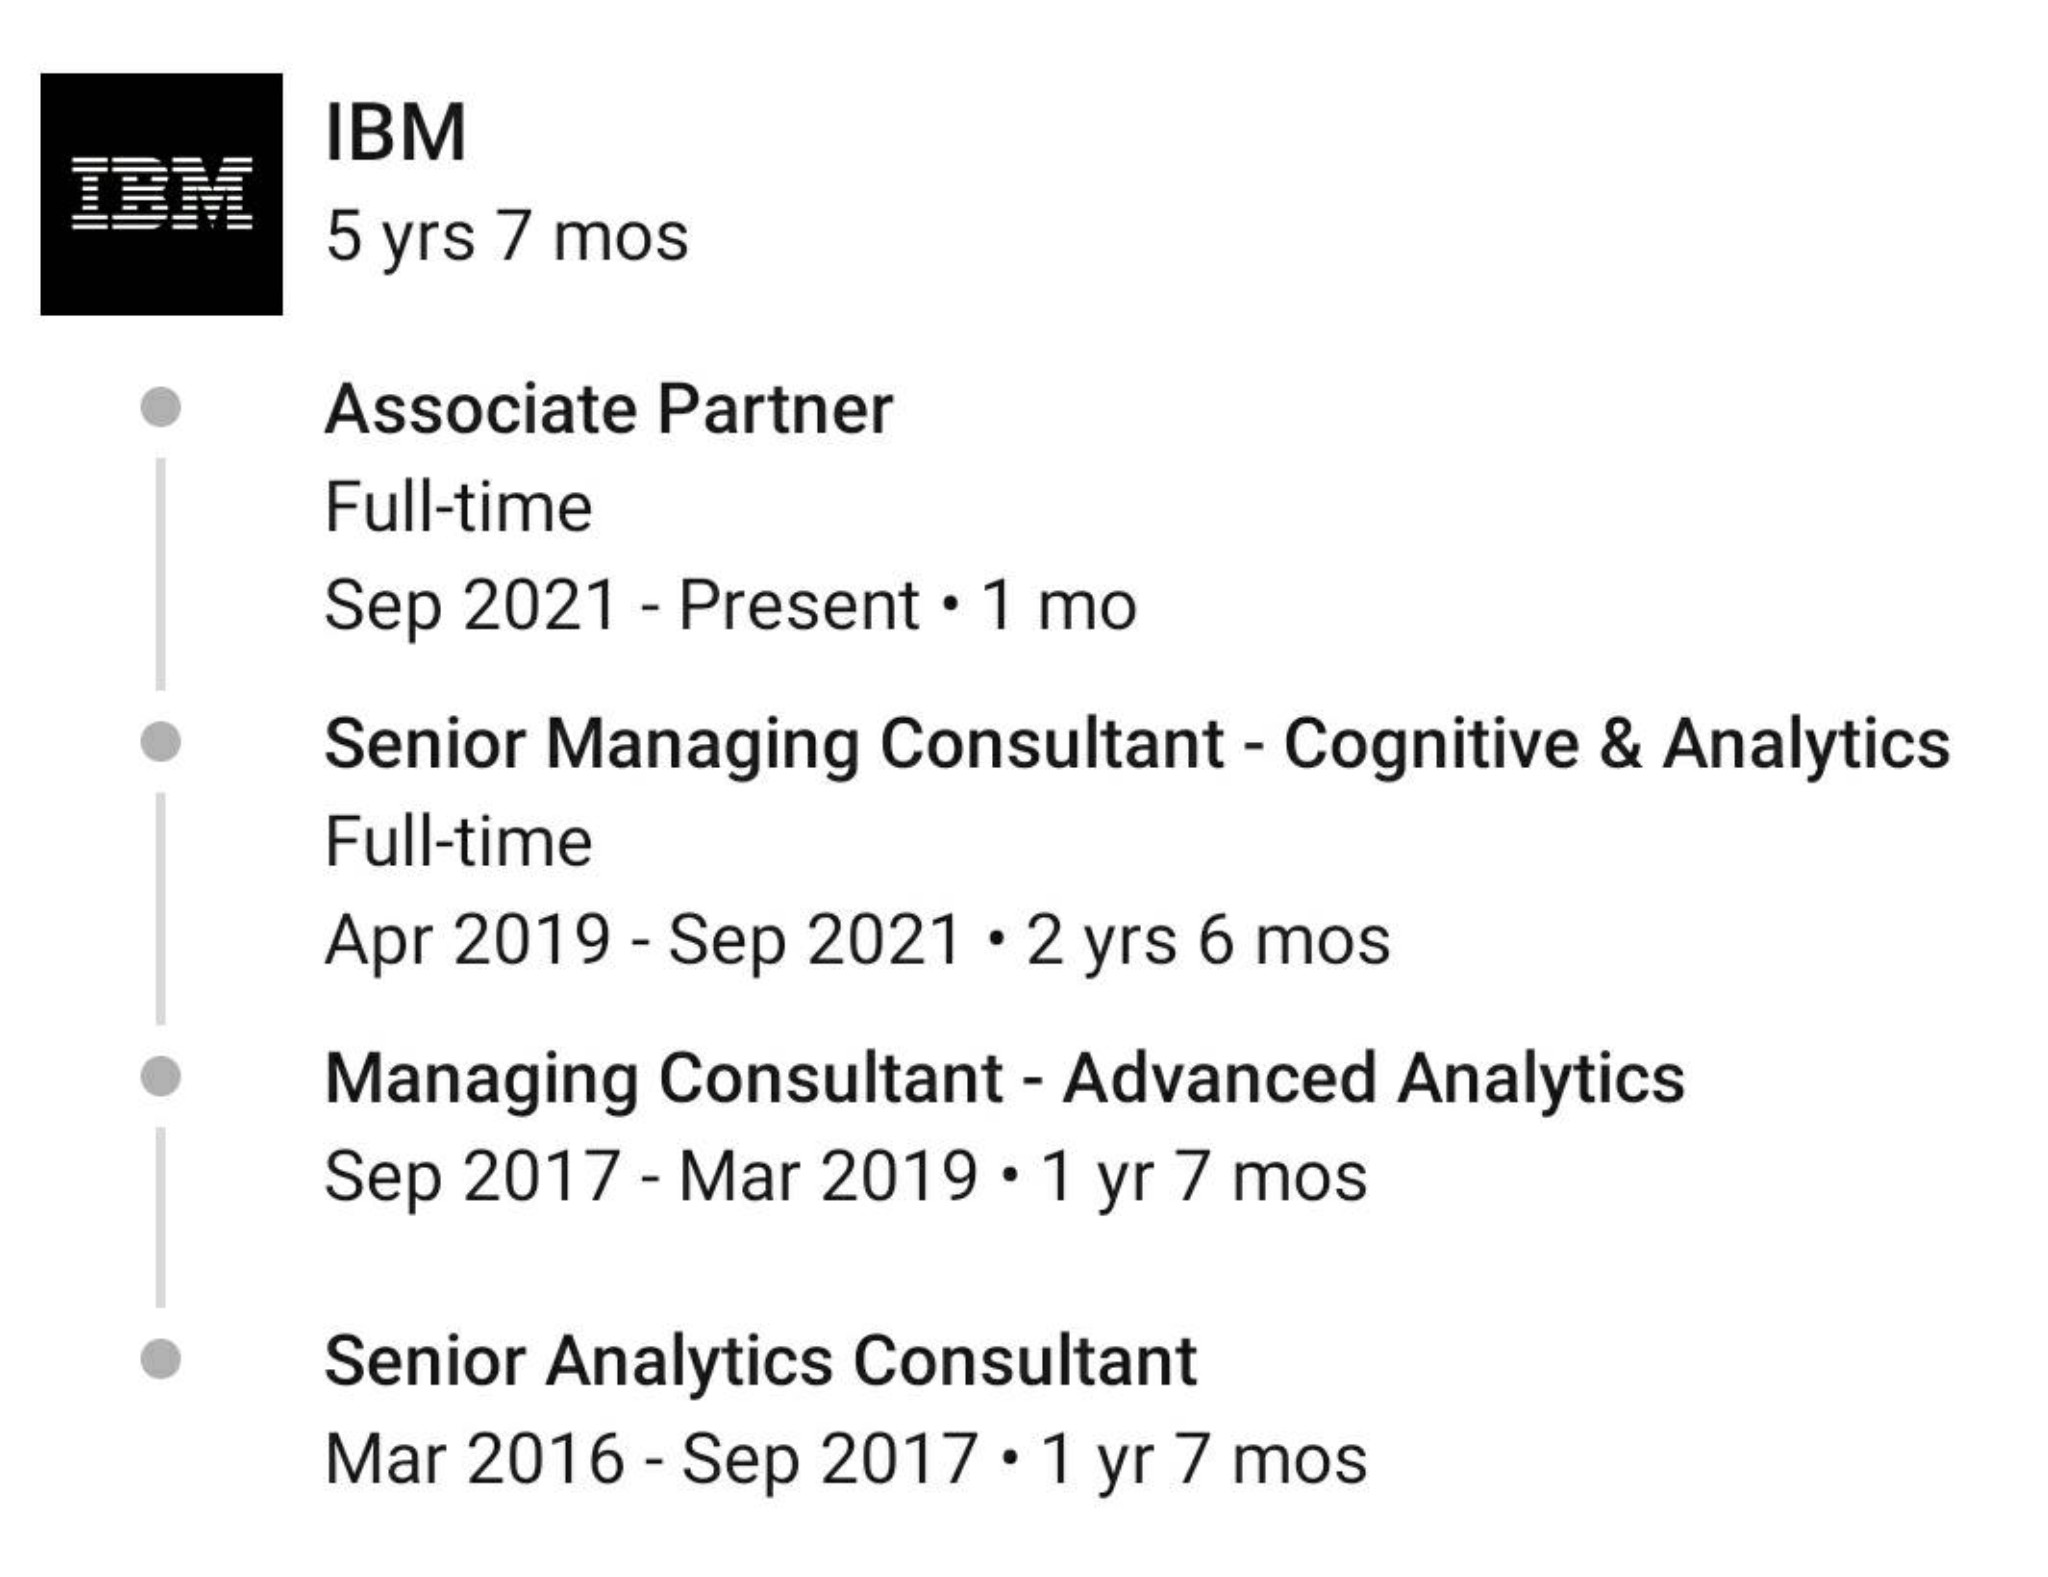The height and width of the screenshot is (1577, 2048).
Task: Select the Senior Managing Consultant timeline bullet
Action: click(x=161, y=742)
